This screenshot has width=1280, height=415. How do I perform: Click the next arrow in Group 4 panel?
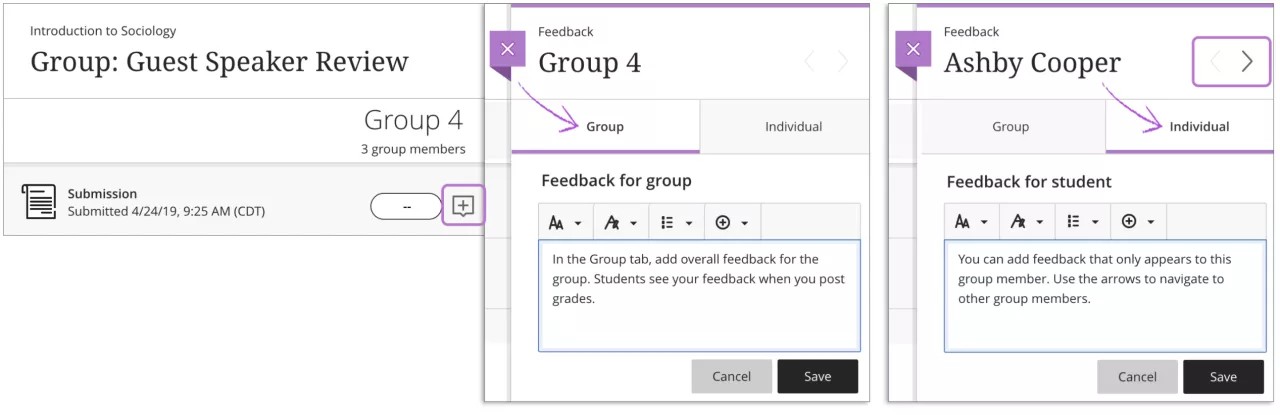(x=842, y=62)
